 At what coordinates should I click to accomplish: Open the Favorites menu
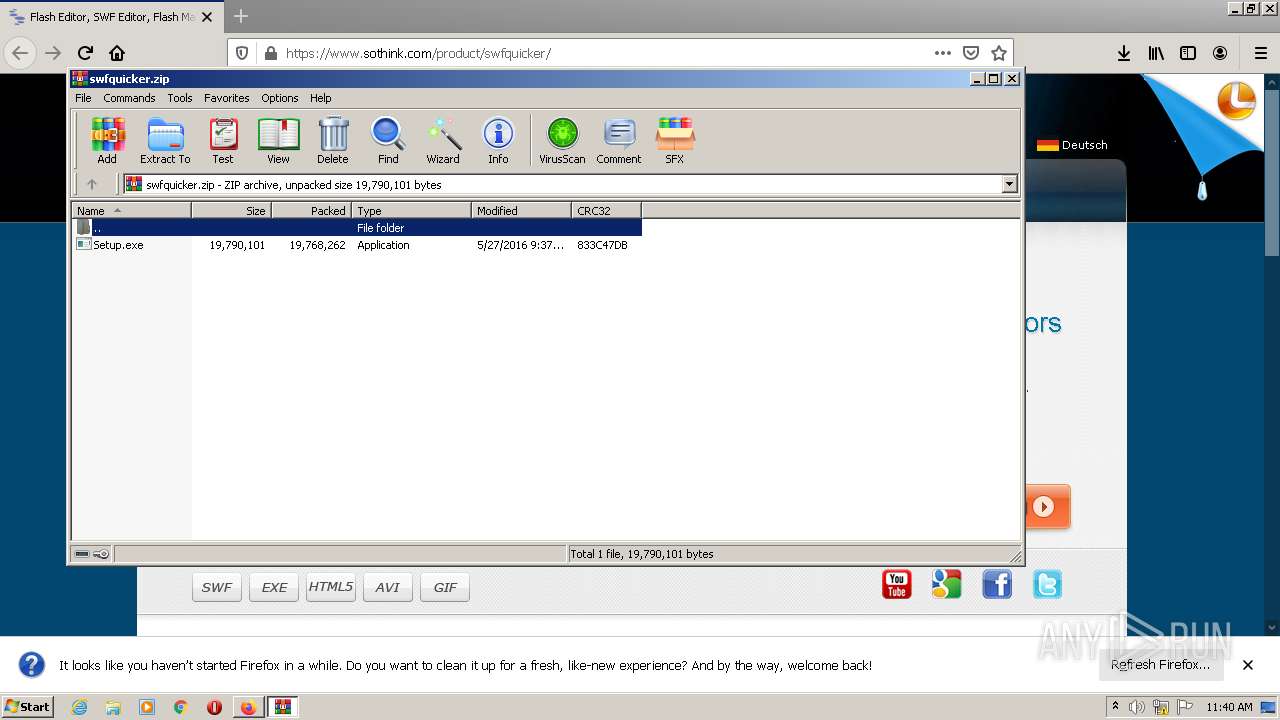click(227, 98)
